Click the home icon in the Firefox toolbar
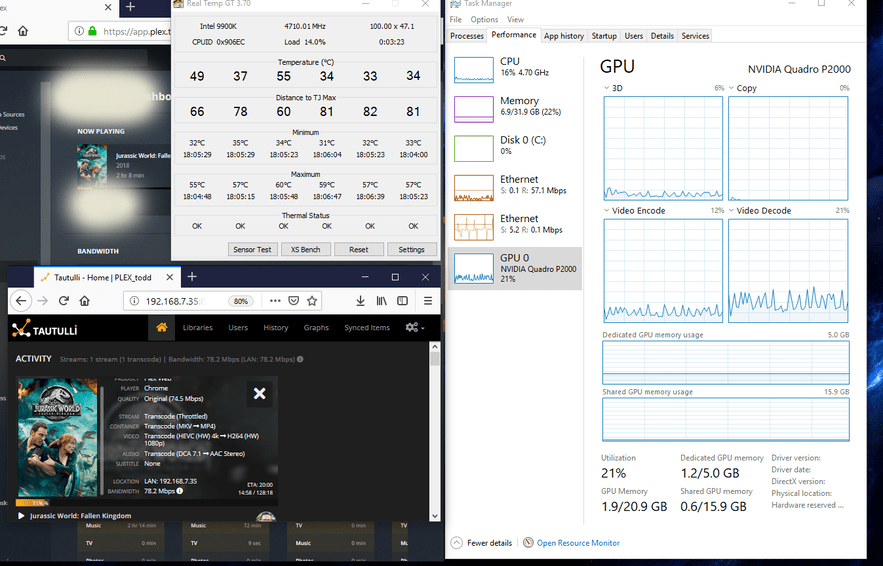Screen dimensions: 883x566 point(84,301)
